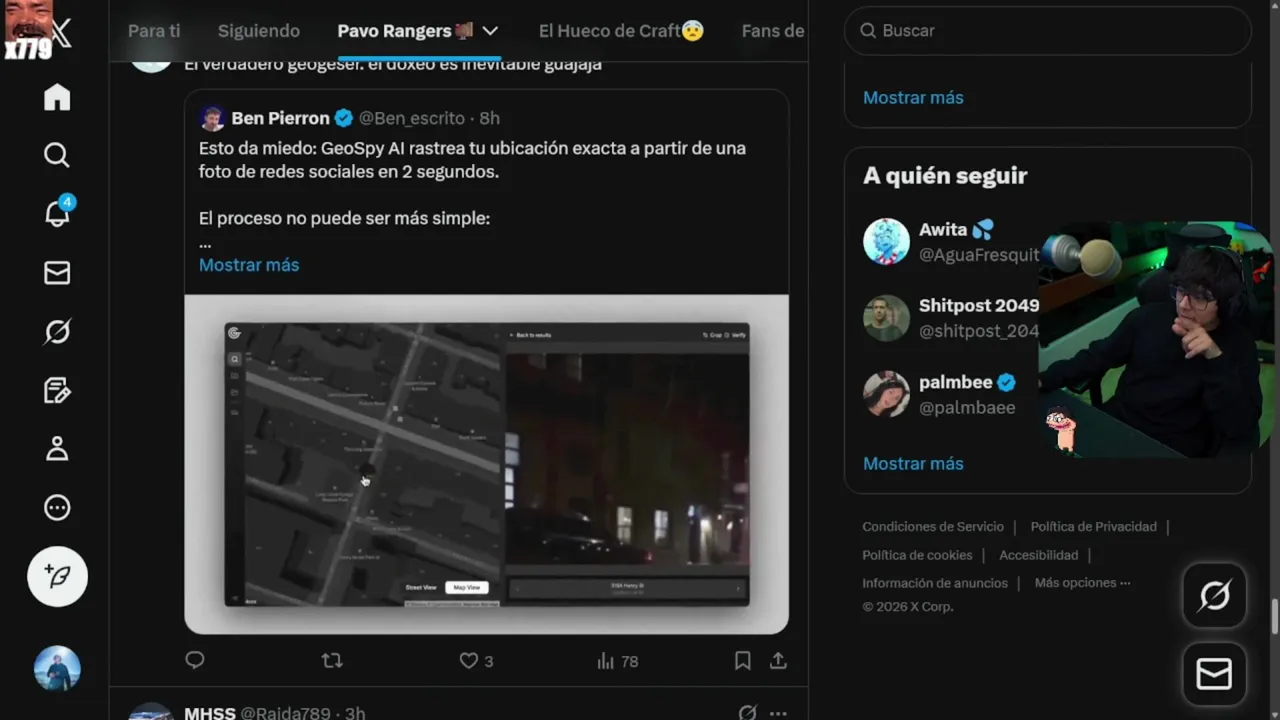This screenshot has height=720, width=1280.
Task: Open the notepad-with-pencil icon in sidebar
Action: pos(57,390)
